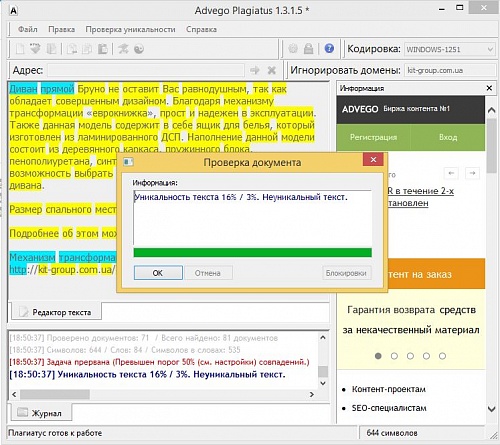Open help with the blue question icon
The width and height of the screenshot is (500, 445).
click(x=329, y=49)
